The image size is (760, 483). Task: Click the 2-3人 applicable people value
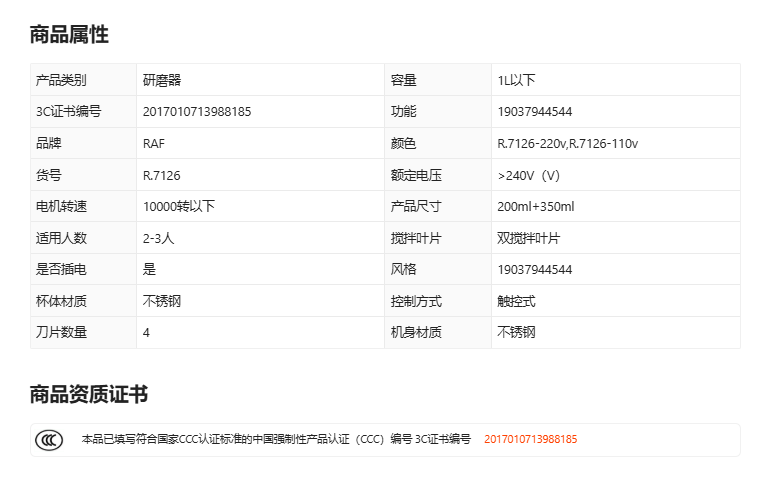[x=159, y=239]
